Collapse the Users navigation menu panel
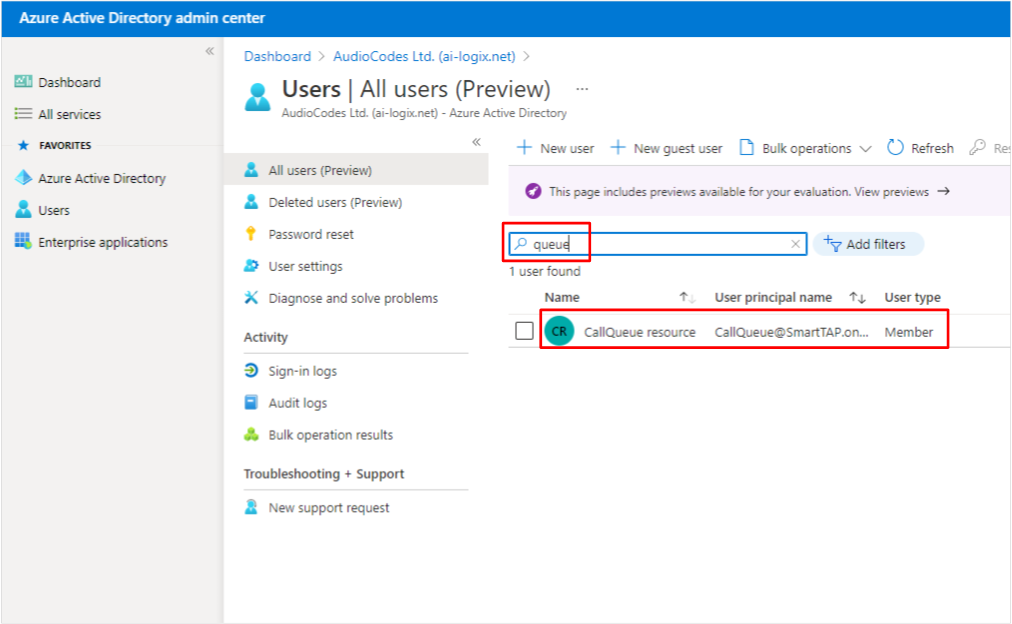The image size is (1012, 624). (476, 142)
